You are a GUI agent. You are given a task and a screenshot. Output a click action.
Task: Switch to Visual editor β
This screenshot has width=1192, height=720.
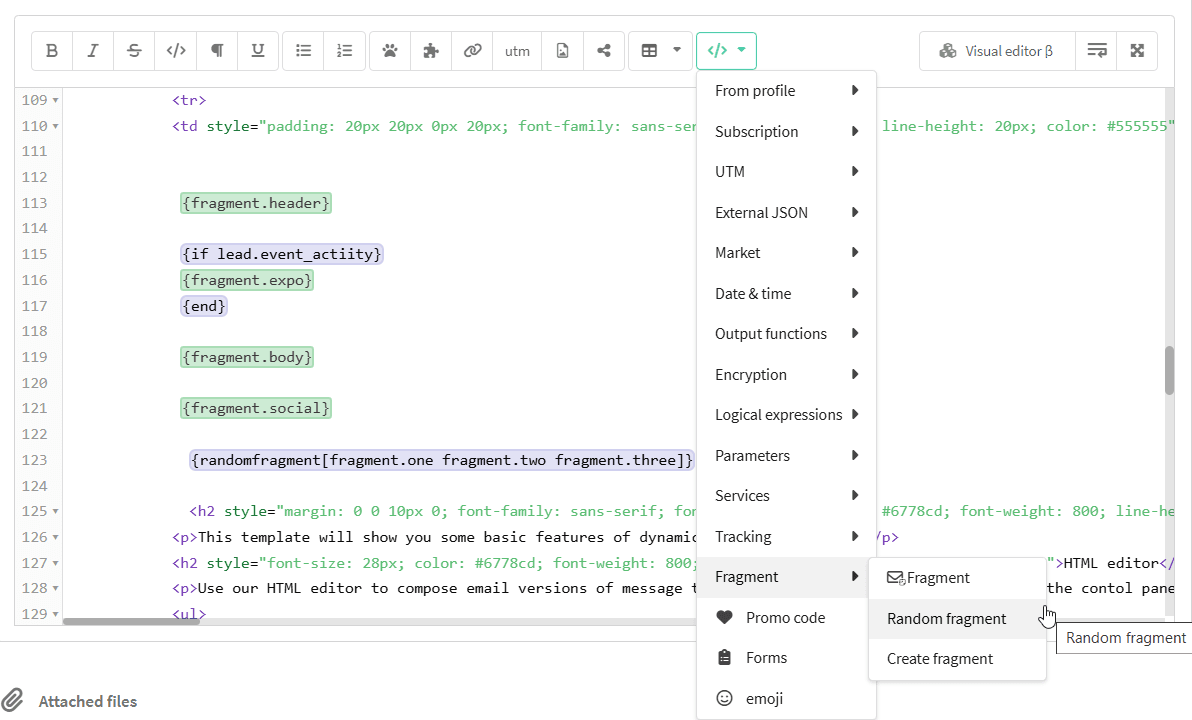(x=997, y=51)
